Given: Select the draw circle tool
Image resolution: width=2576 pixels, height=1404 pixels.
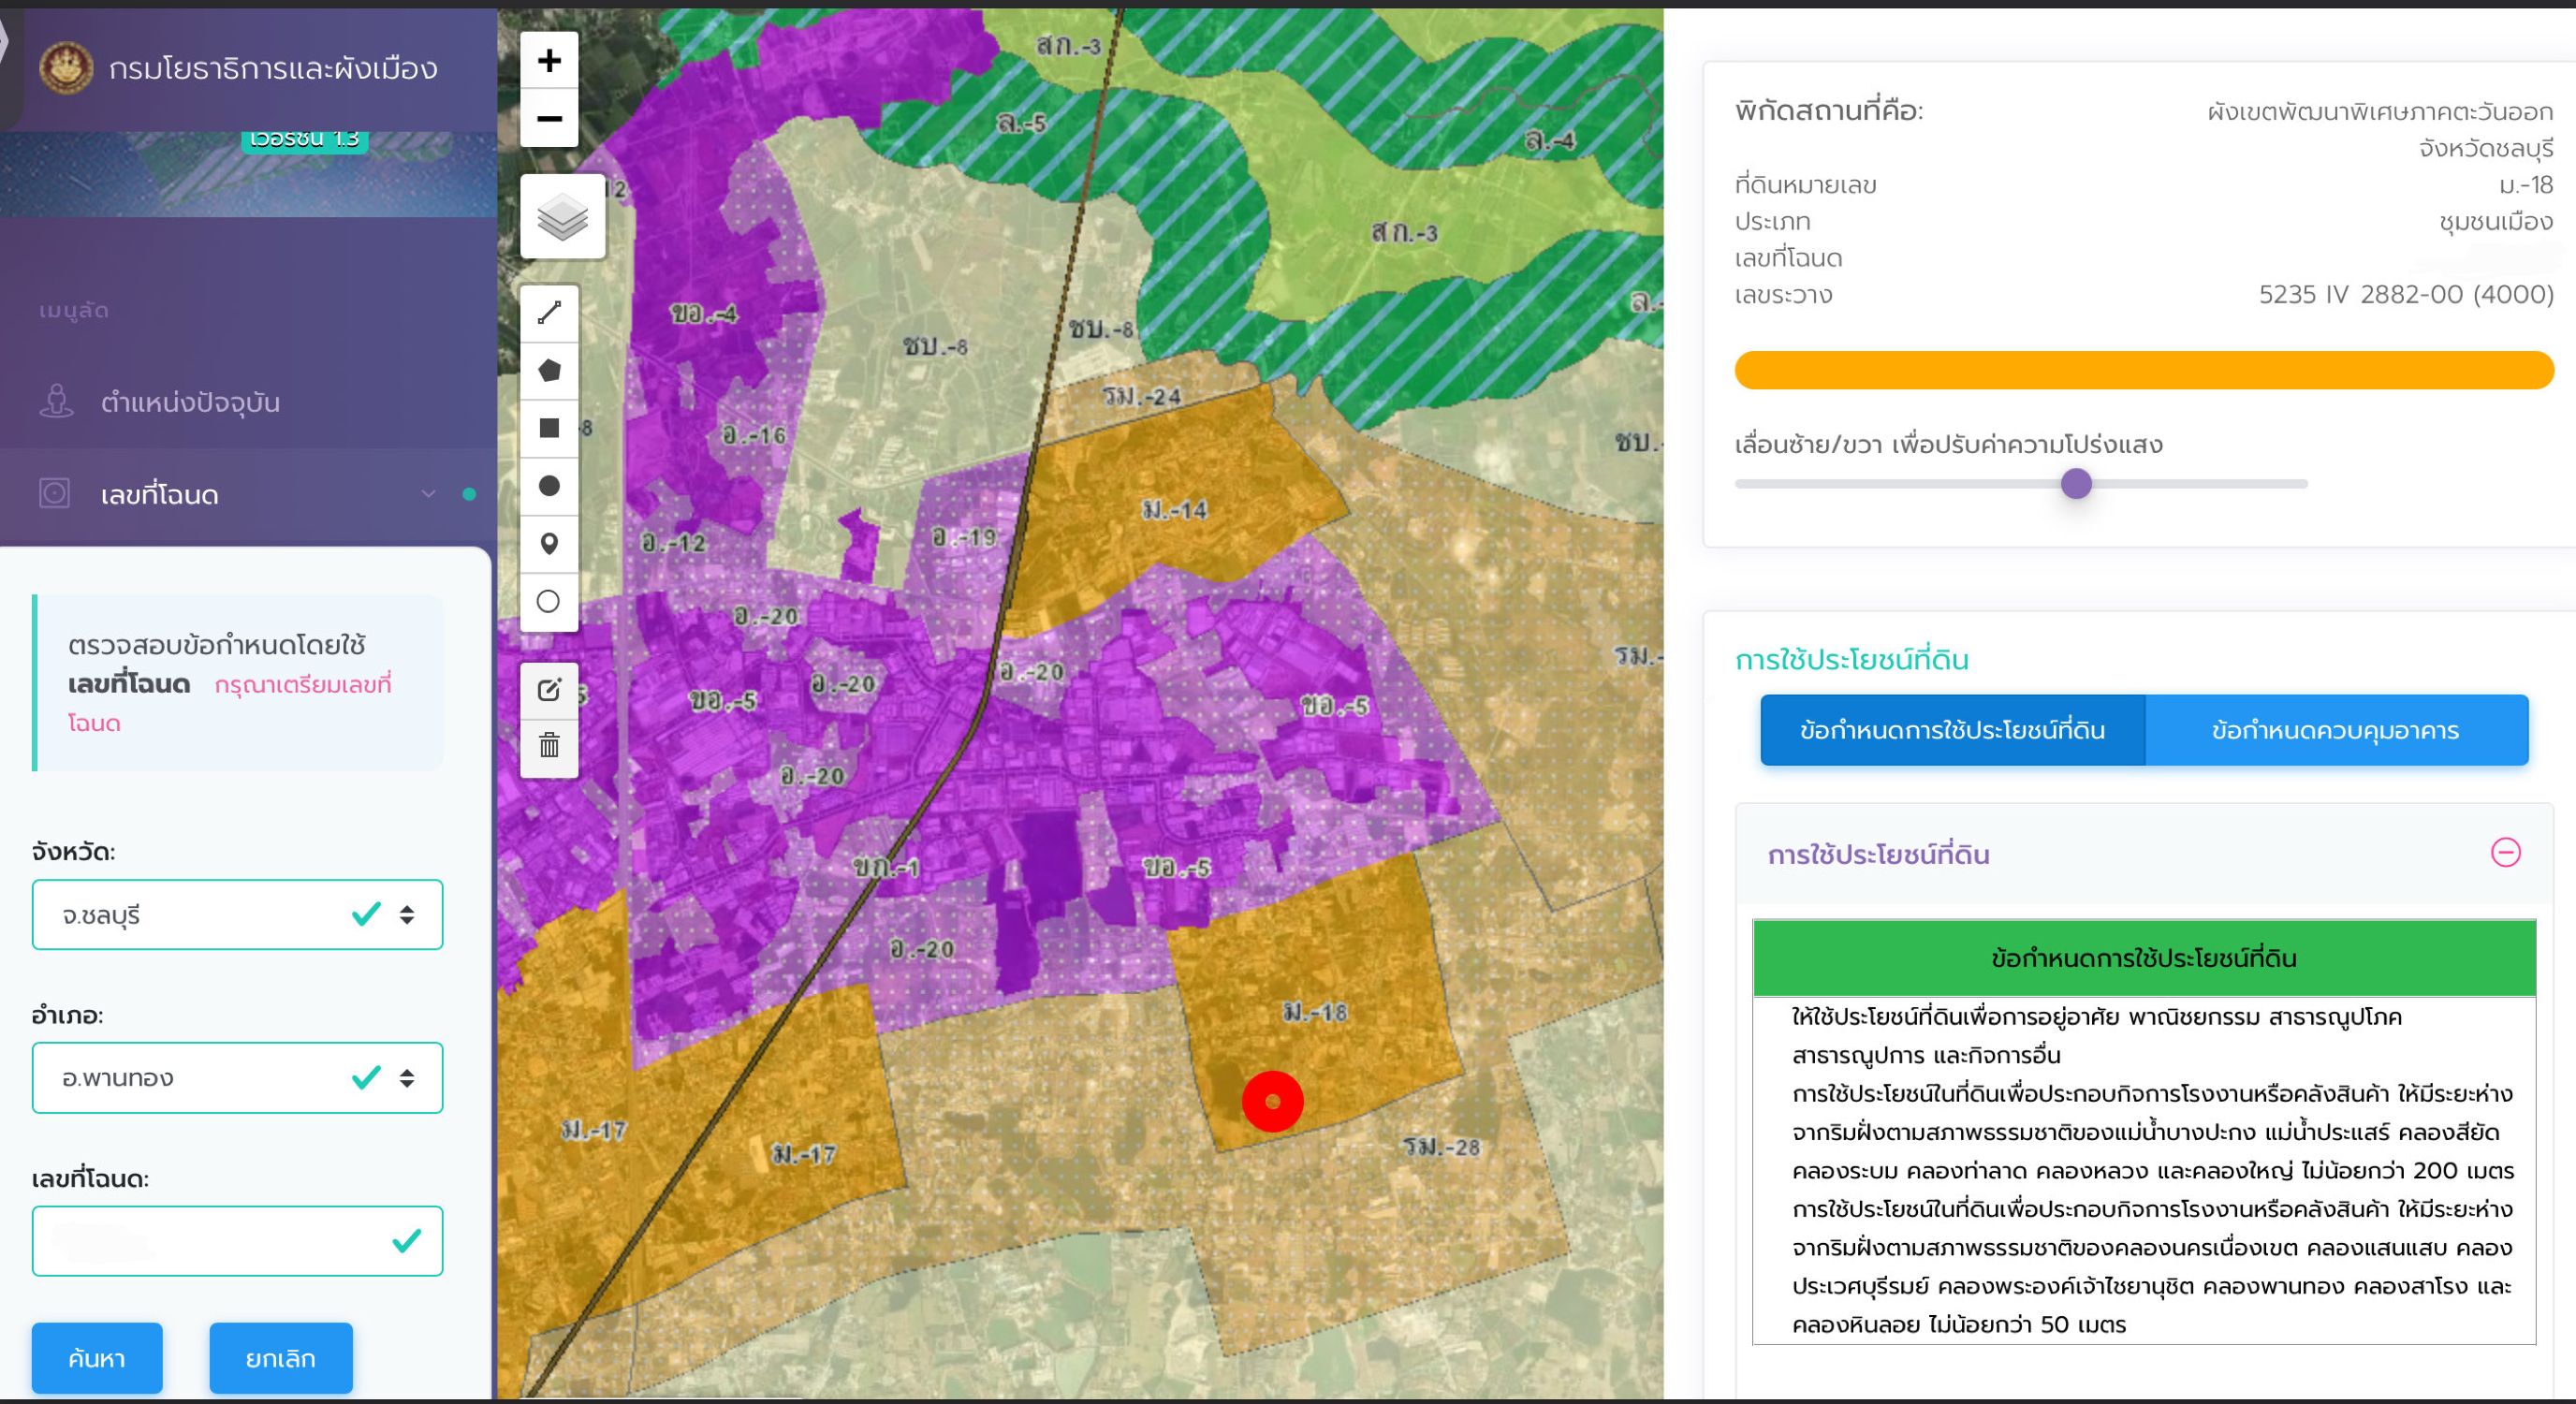Looking at the screenshot, I should click(549, 486).
